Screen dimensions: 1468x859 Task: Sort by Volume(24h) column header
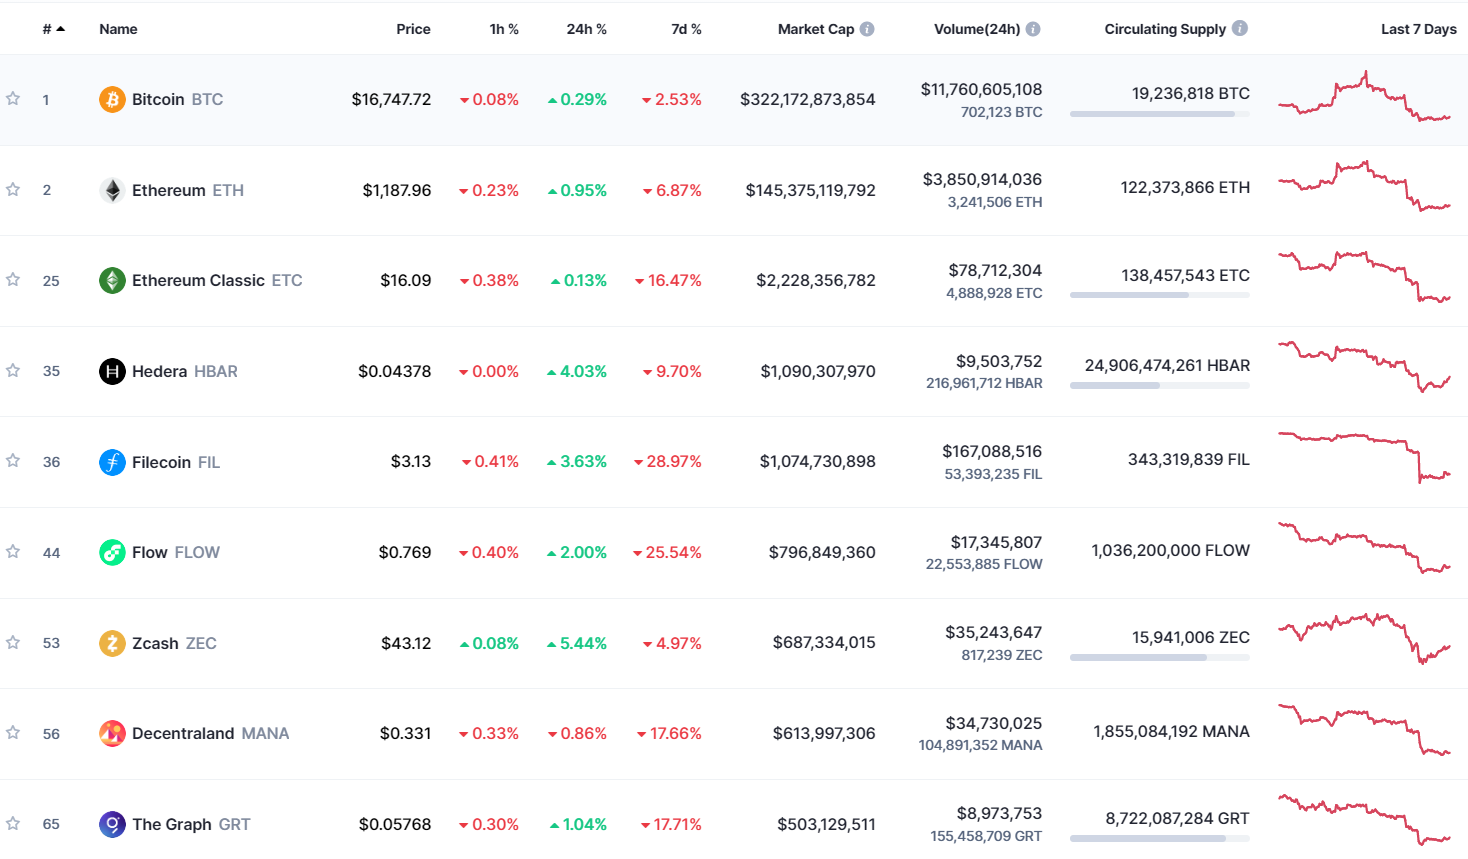tap(977, 29)
